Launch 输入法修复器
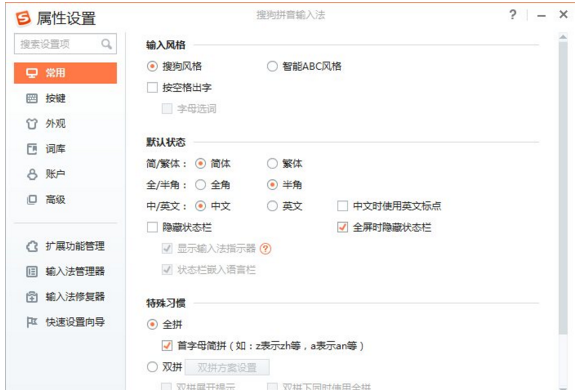The image size is (580, 390). pos(65,297)
